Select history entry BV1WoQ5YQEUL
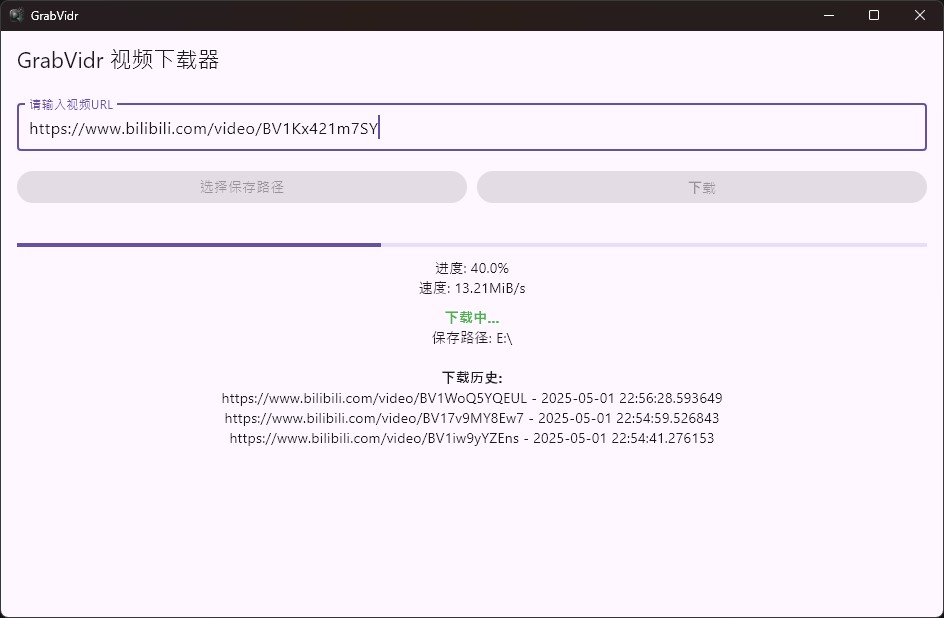This screenshot has width=944, height=618. 472,398
